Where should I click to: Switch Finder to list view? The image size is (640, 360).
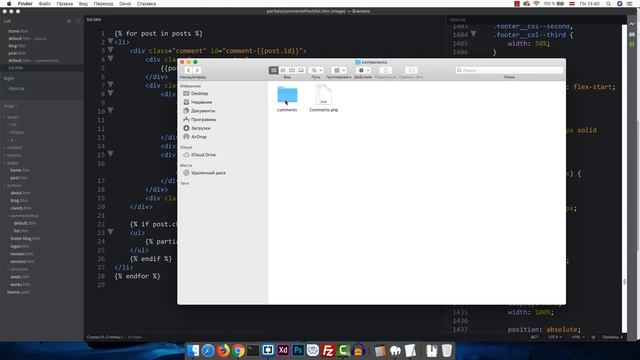(282, 70)
